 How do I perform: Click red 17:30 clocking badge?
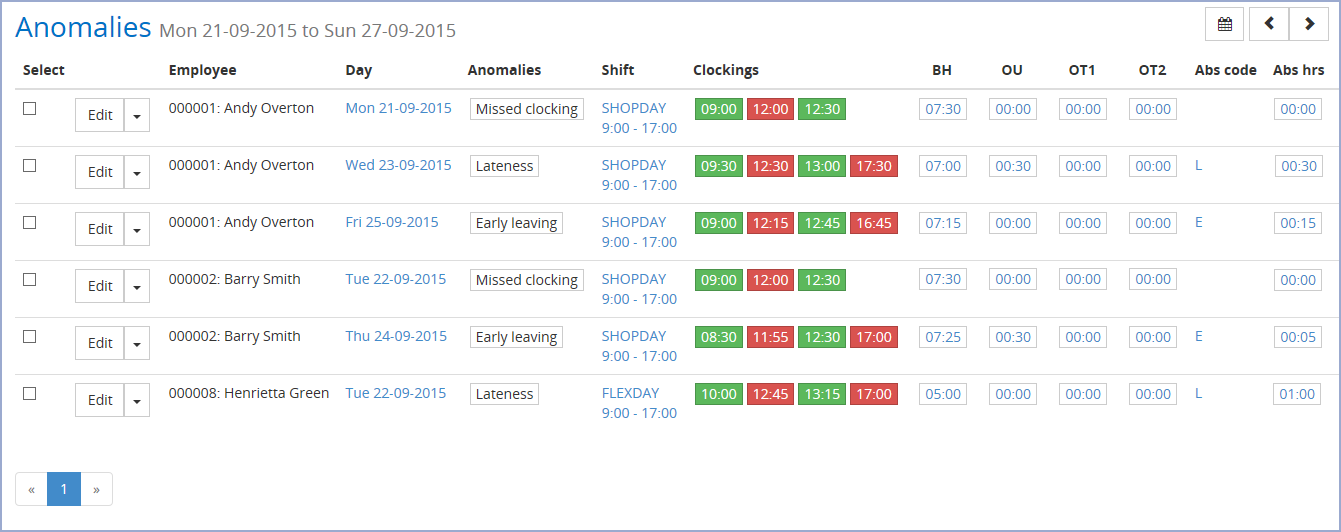tap(874, 166)
